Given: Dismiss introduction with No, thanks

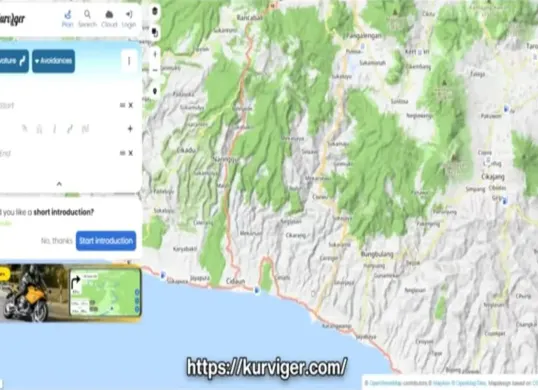Looking at the screenshot, I should click(x=57, y=241).
